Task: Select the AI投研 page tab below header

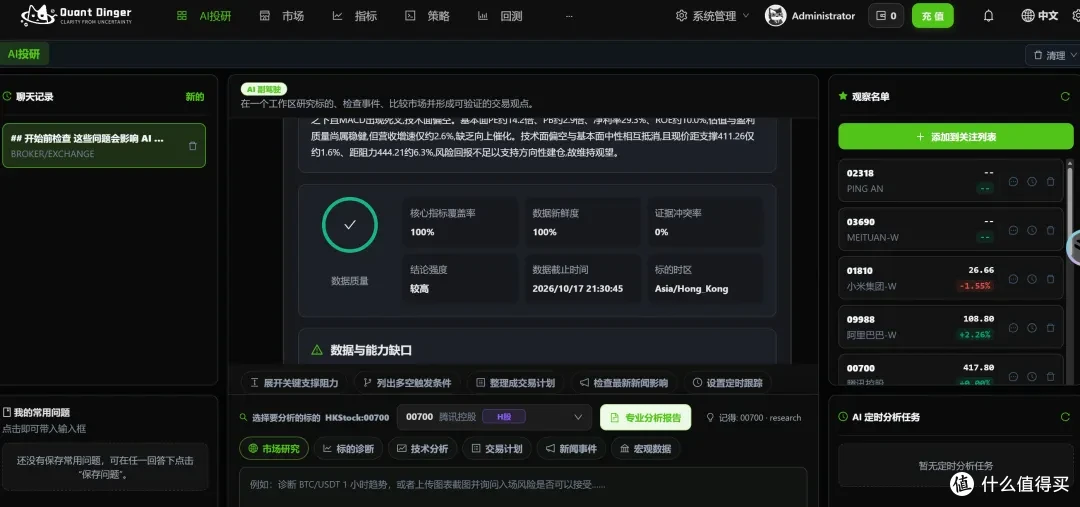Action: pyautogui.click(x=25, y=54)
